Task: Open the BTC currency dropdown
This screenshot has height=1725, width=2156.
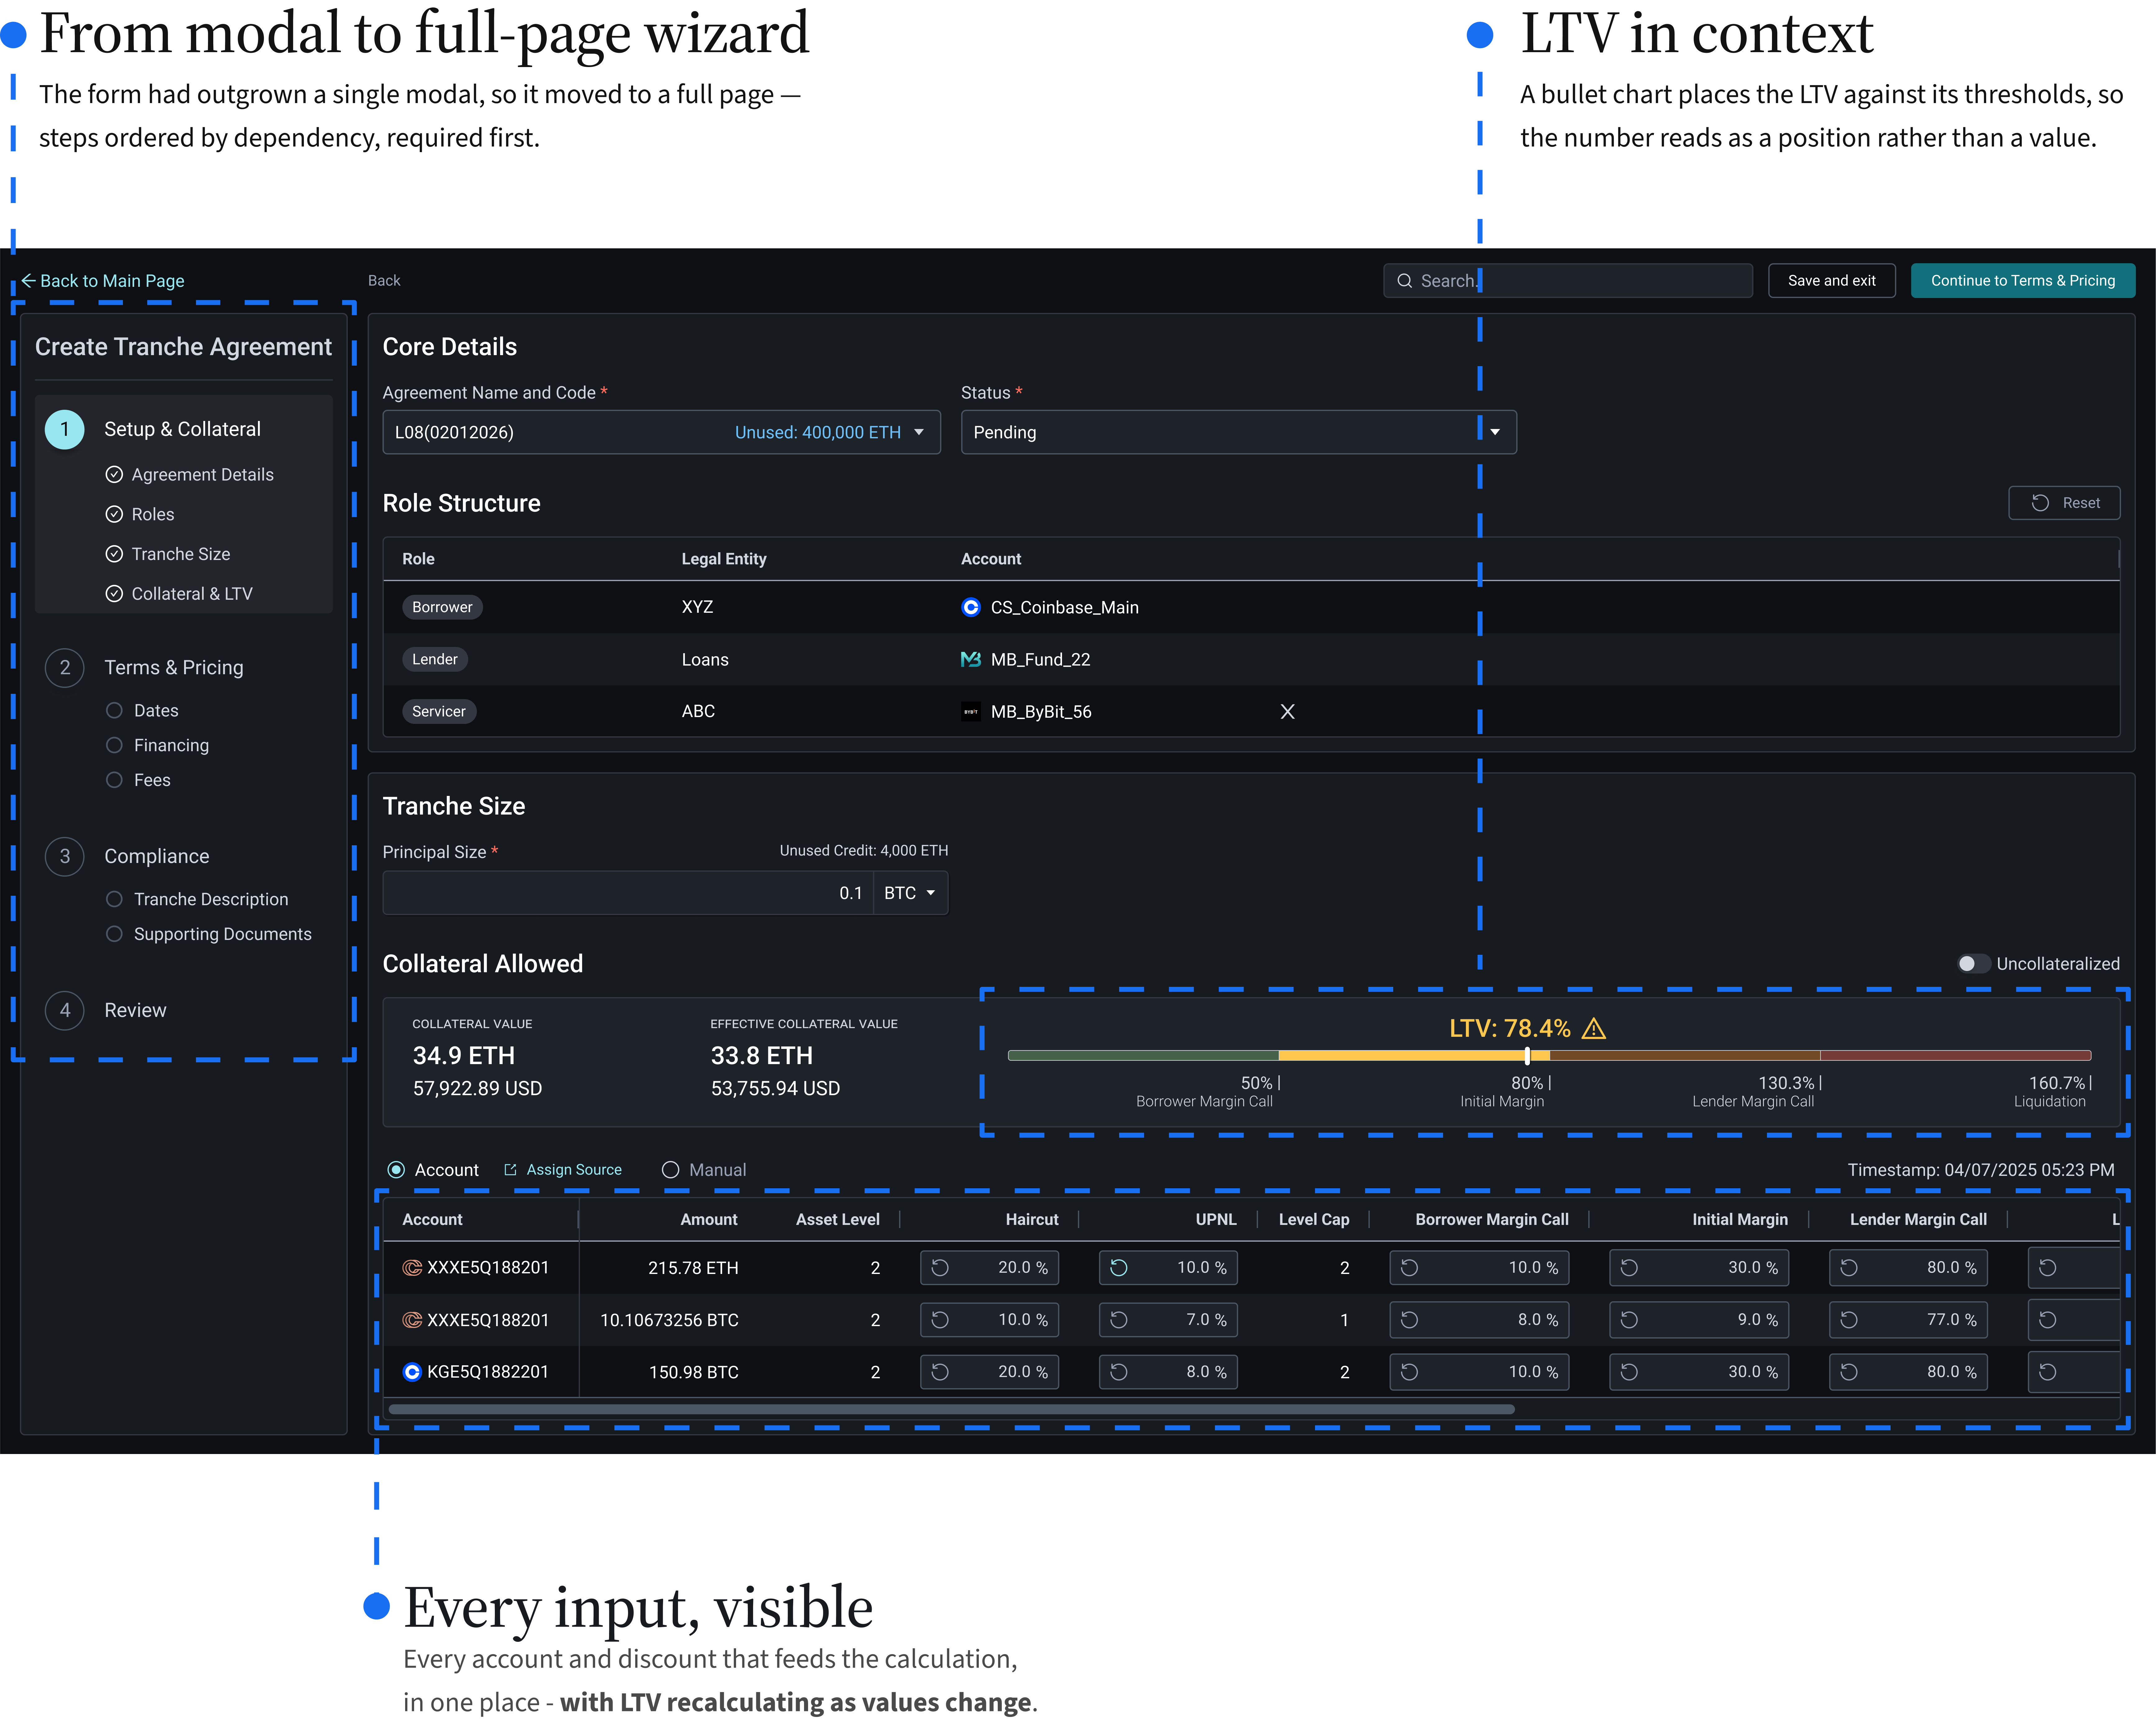Action: [x=910, y=893]
